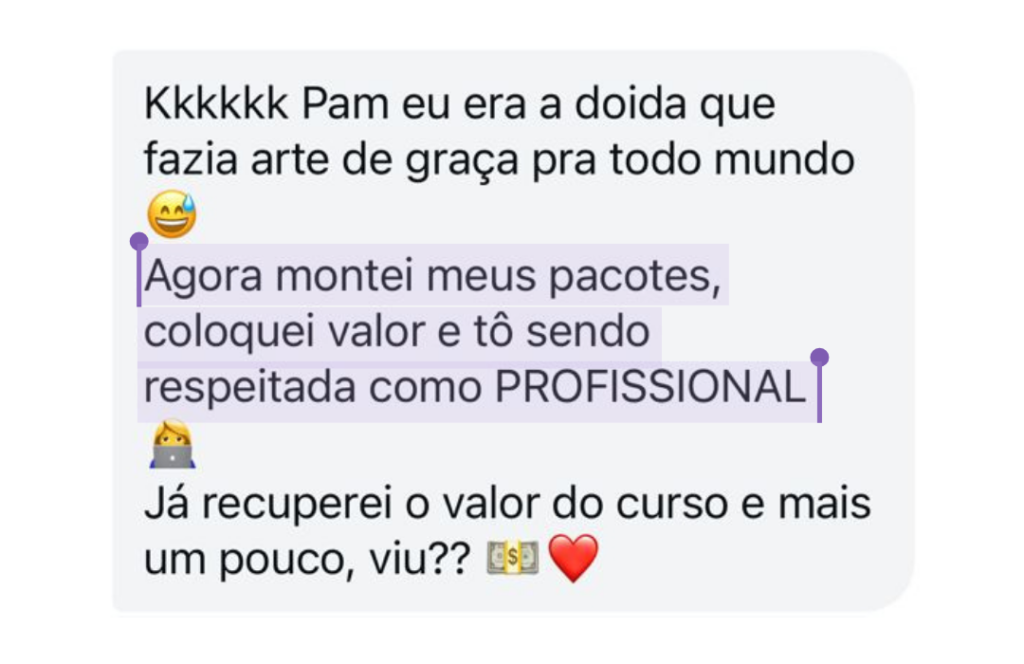Click the word respeitada in highlighted text

coord(249,388)
